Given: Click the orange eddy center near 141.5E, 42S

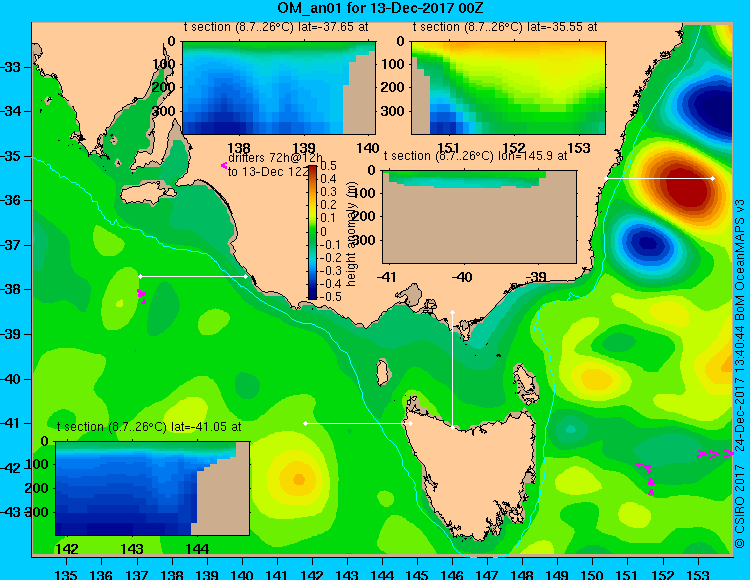Looking at the screenshot, I should pyautogui.click(x=299, y=479).
